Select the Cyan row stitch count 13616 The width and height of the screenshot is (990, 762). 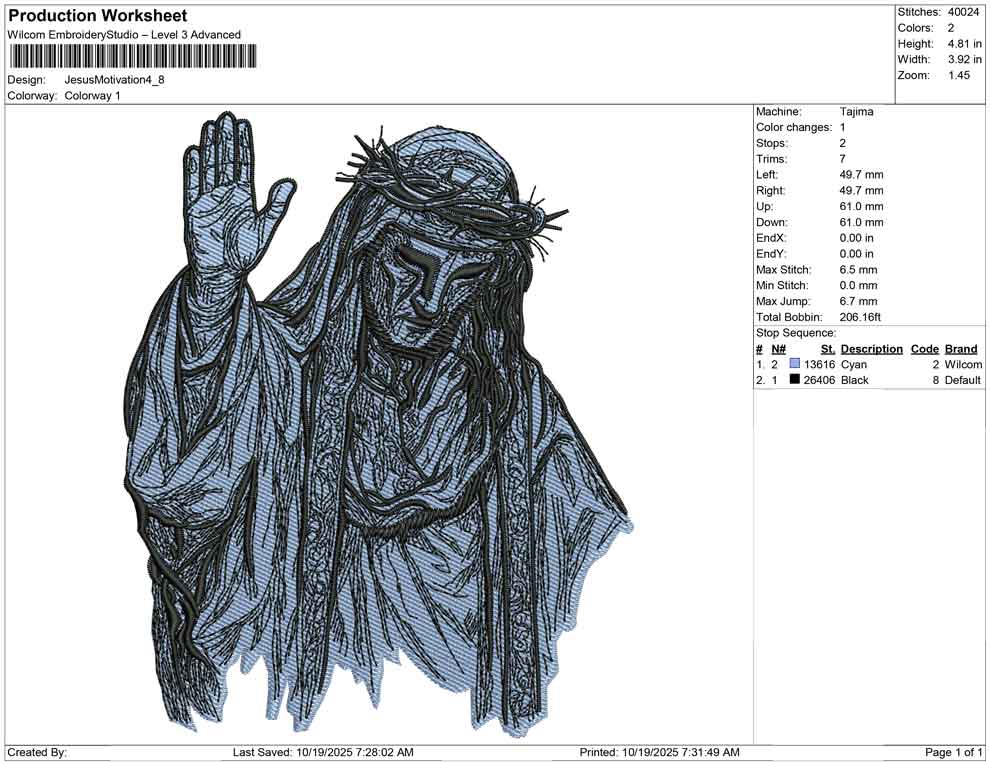click(819, 365)
